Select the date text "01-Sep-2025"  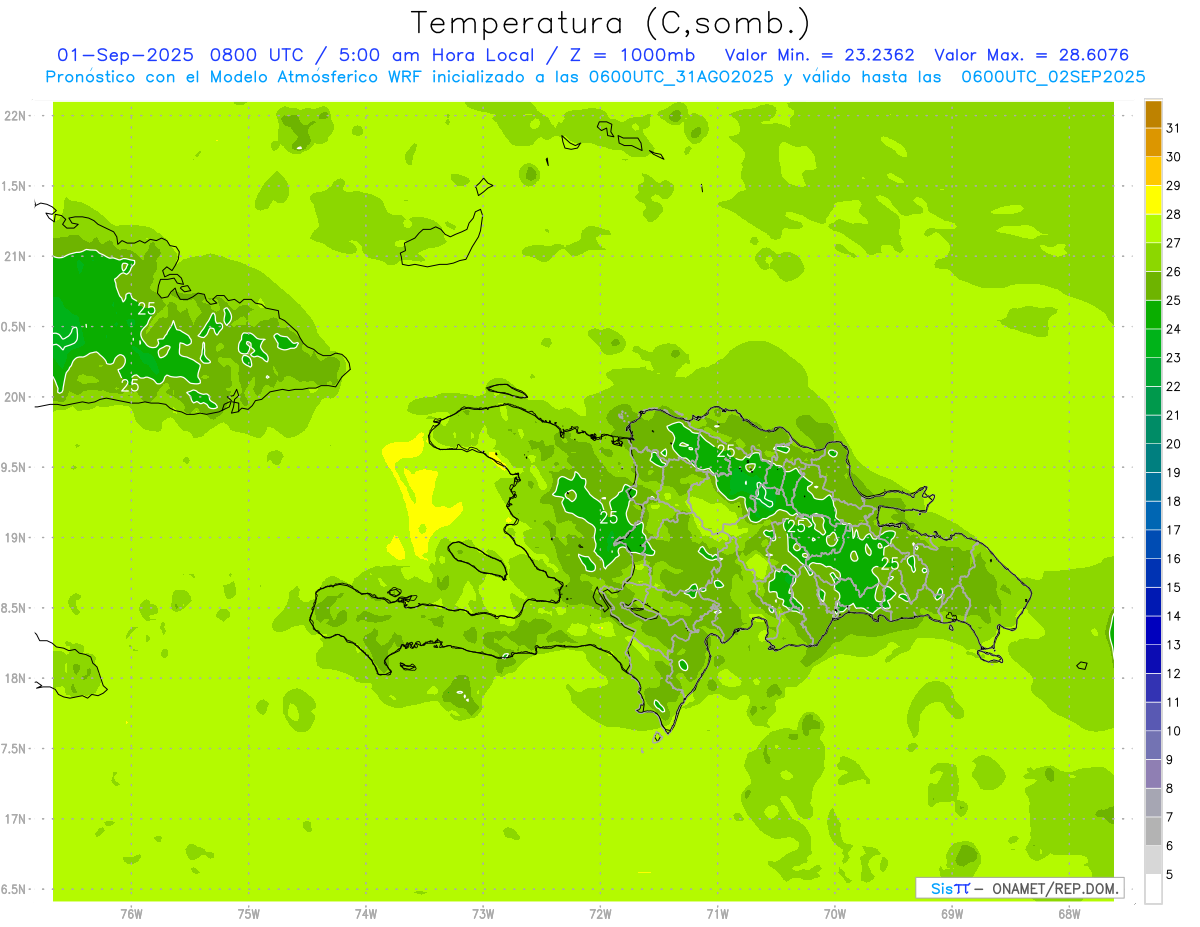pyautogui.click(x=126, y=55)
